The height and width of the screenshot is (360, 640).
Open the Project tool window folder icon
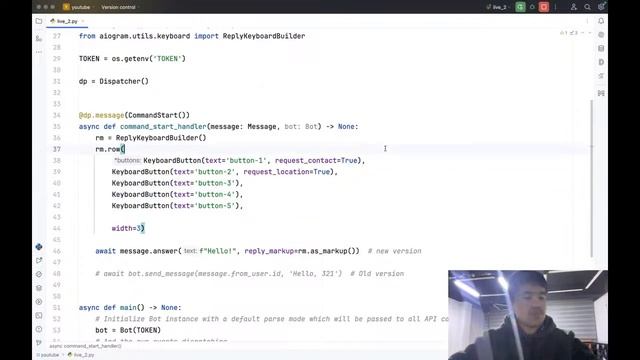39,21
